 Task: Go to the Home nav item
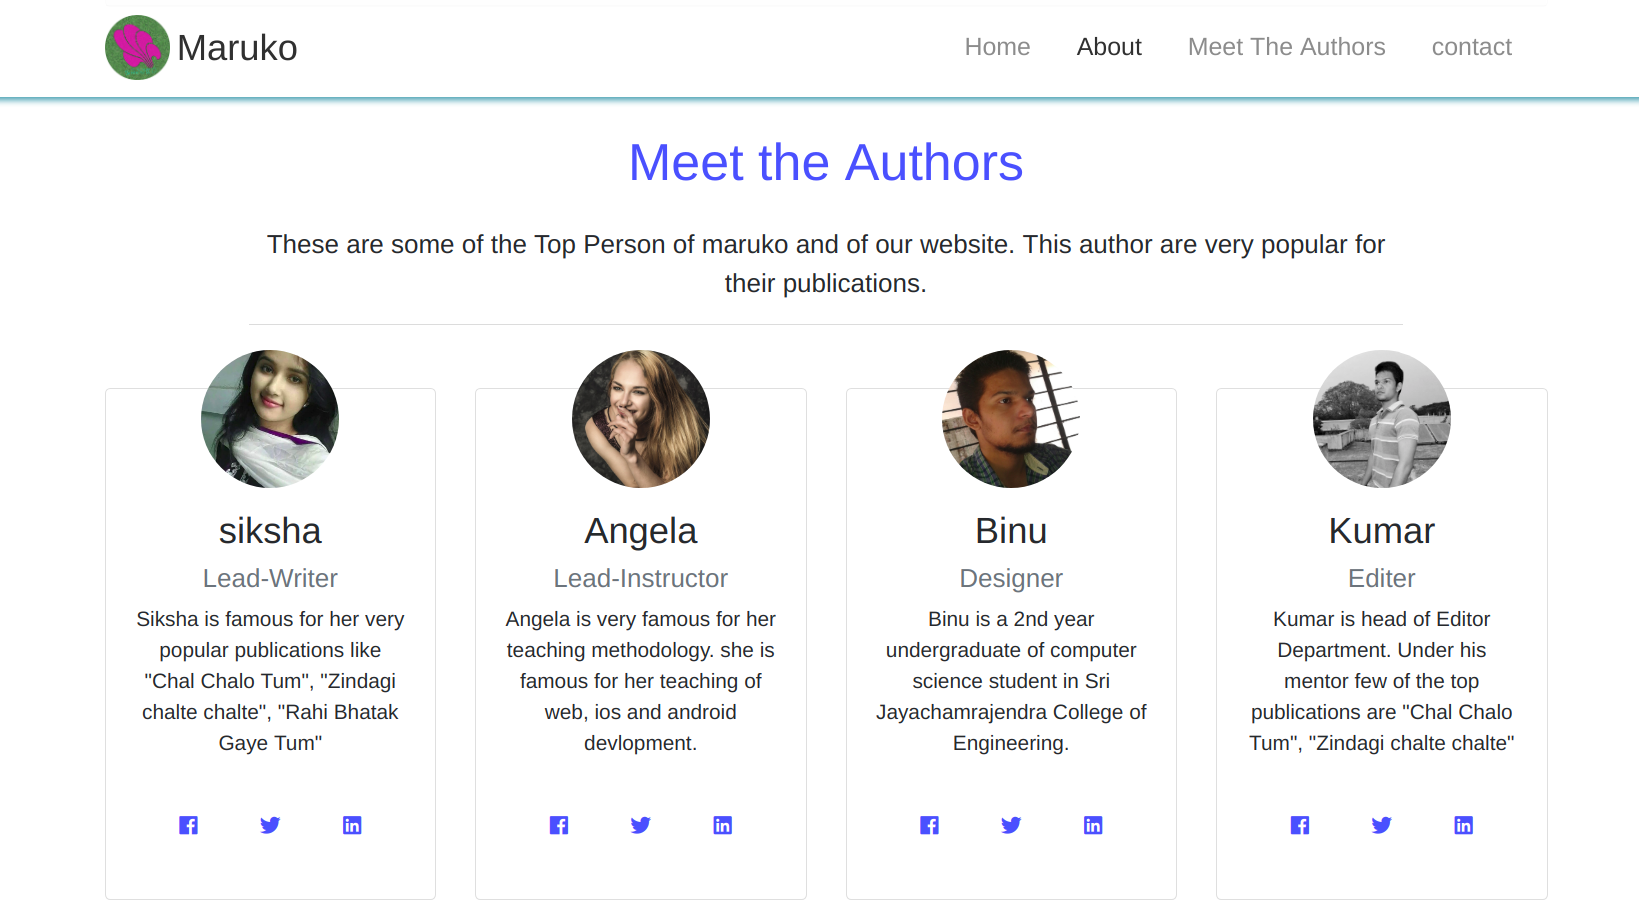click(x=997, y=47)
